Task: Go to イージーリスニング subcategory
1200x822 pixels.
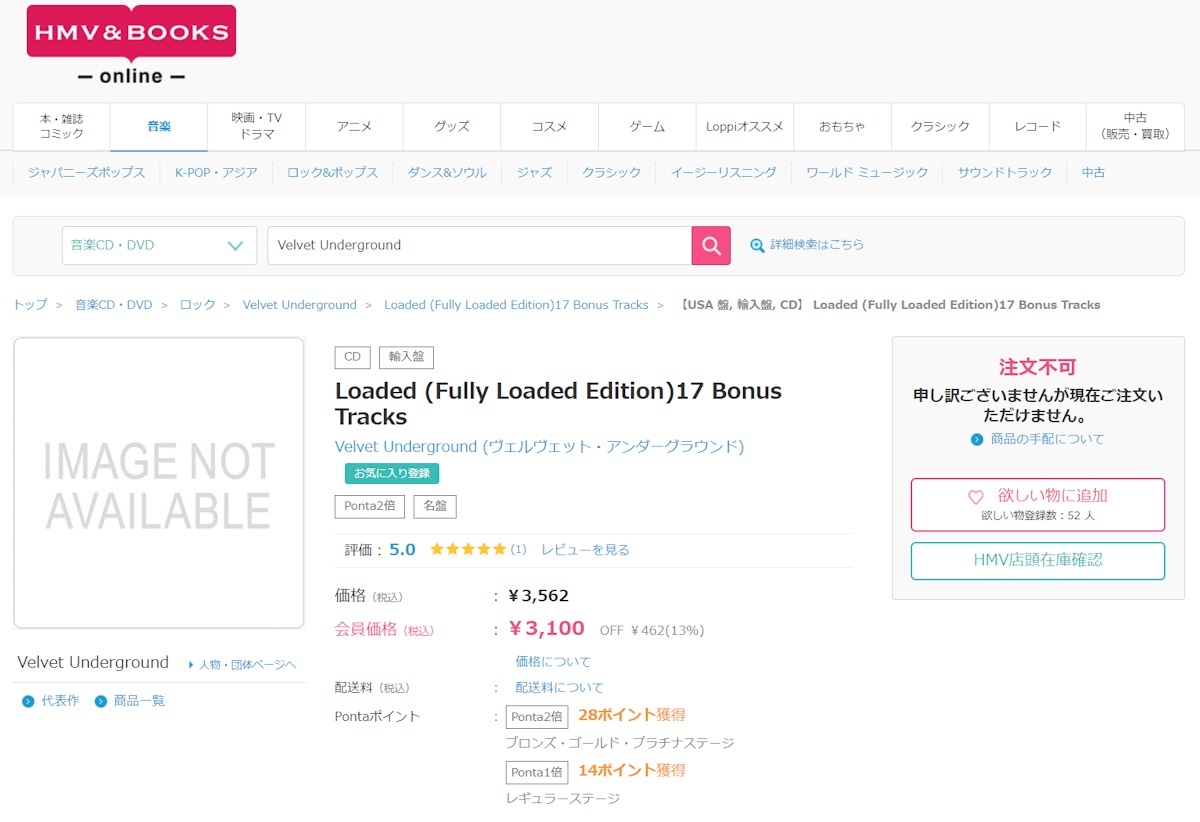Action: tap(723, 173)
